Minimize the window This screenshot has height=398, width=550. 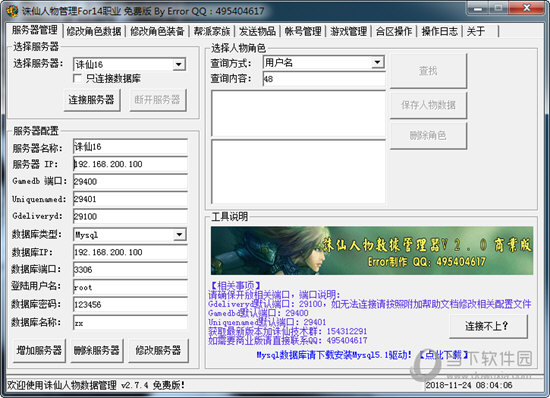click(477, 8)
